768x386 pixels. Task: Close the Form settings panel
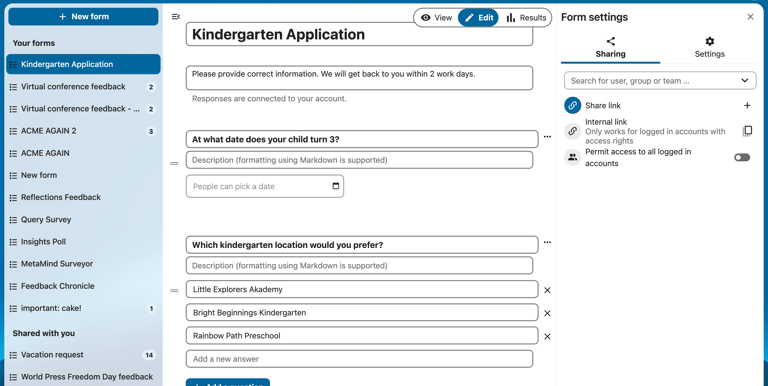pos(750,17)
